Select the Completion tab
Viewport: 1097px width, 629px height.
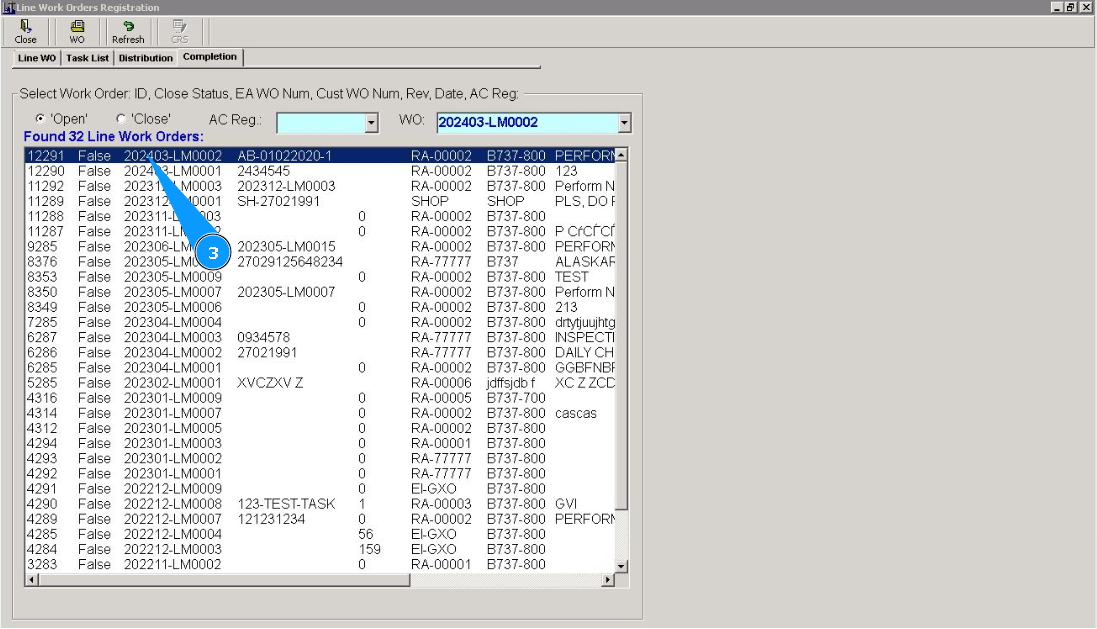(210, 57)
